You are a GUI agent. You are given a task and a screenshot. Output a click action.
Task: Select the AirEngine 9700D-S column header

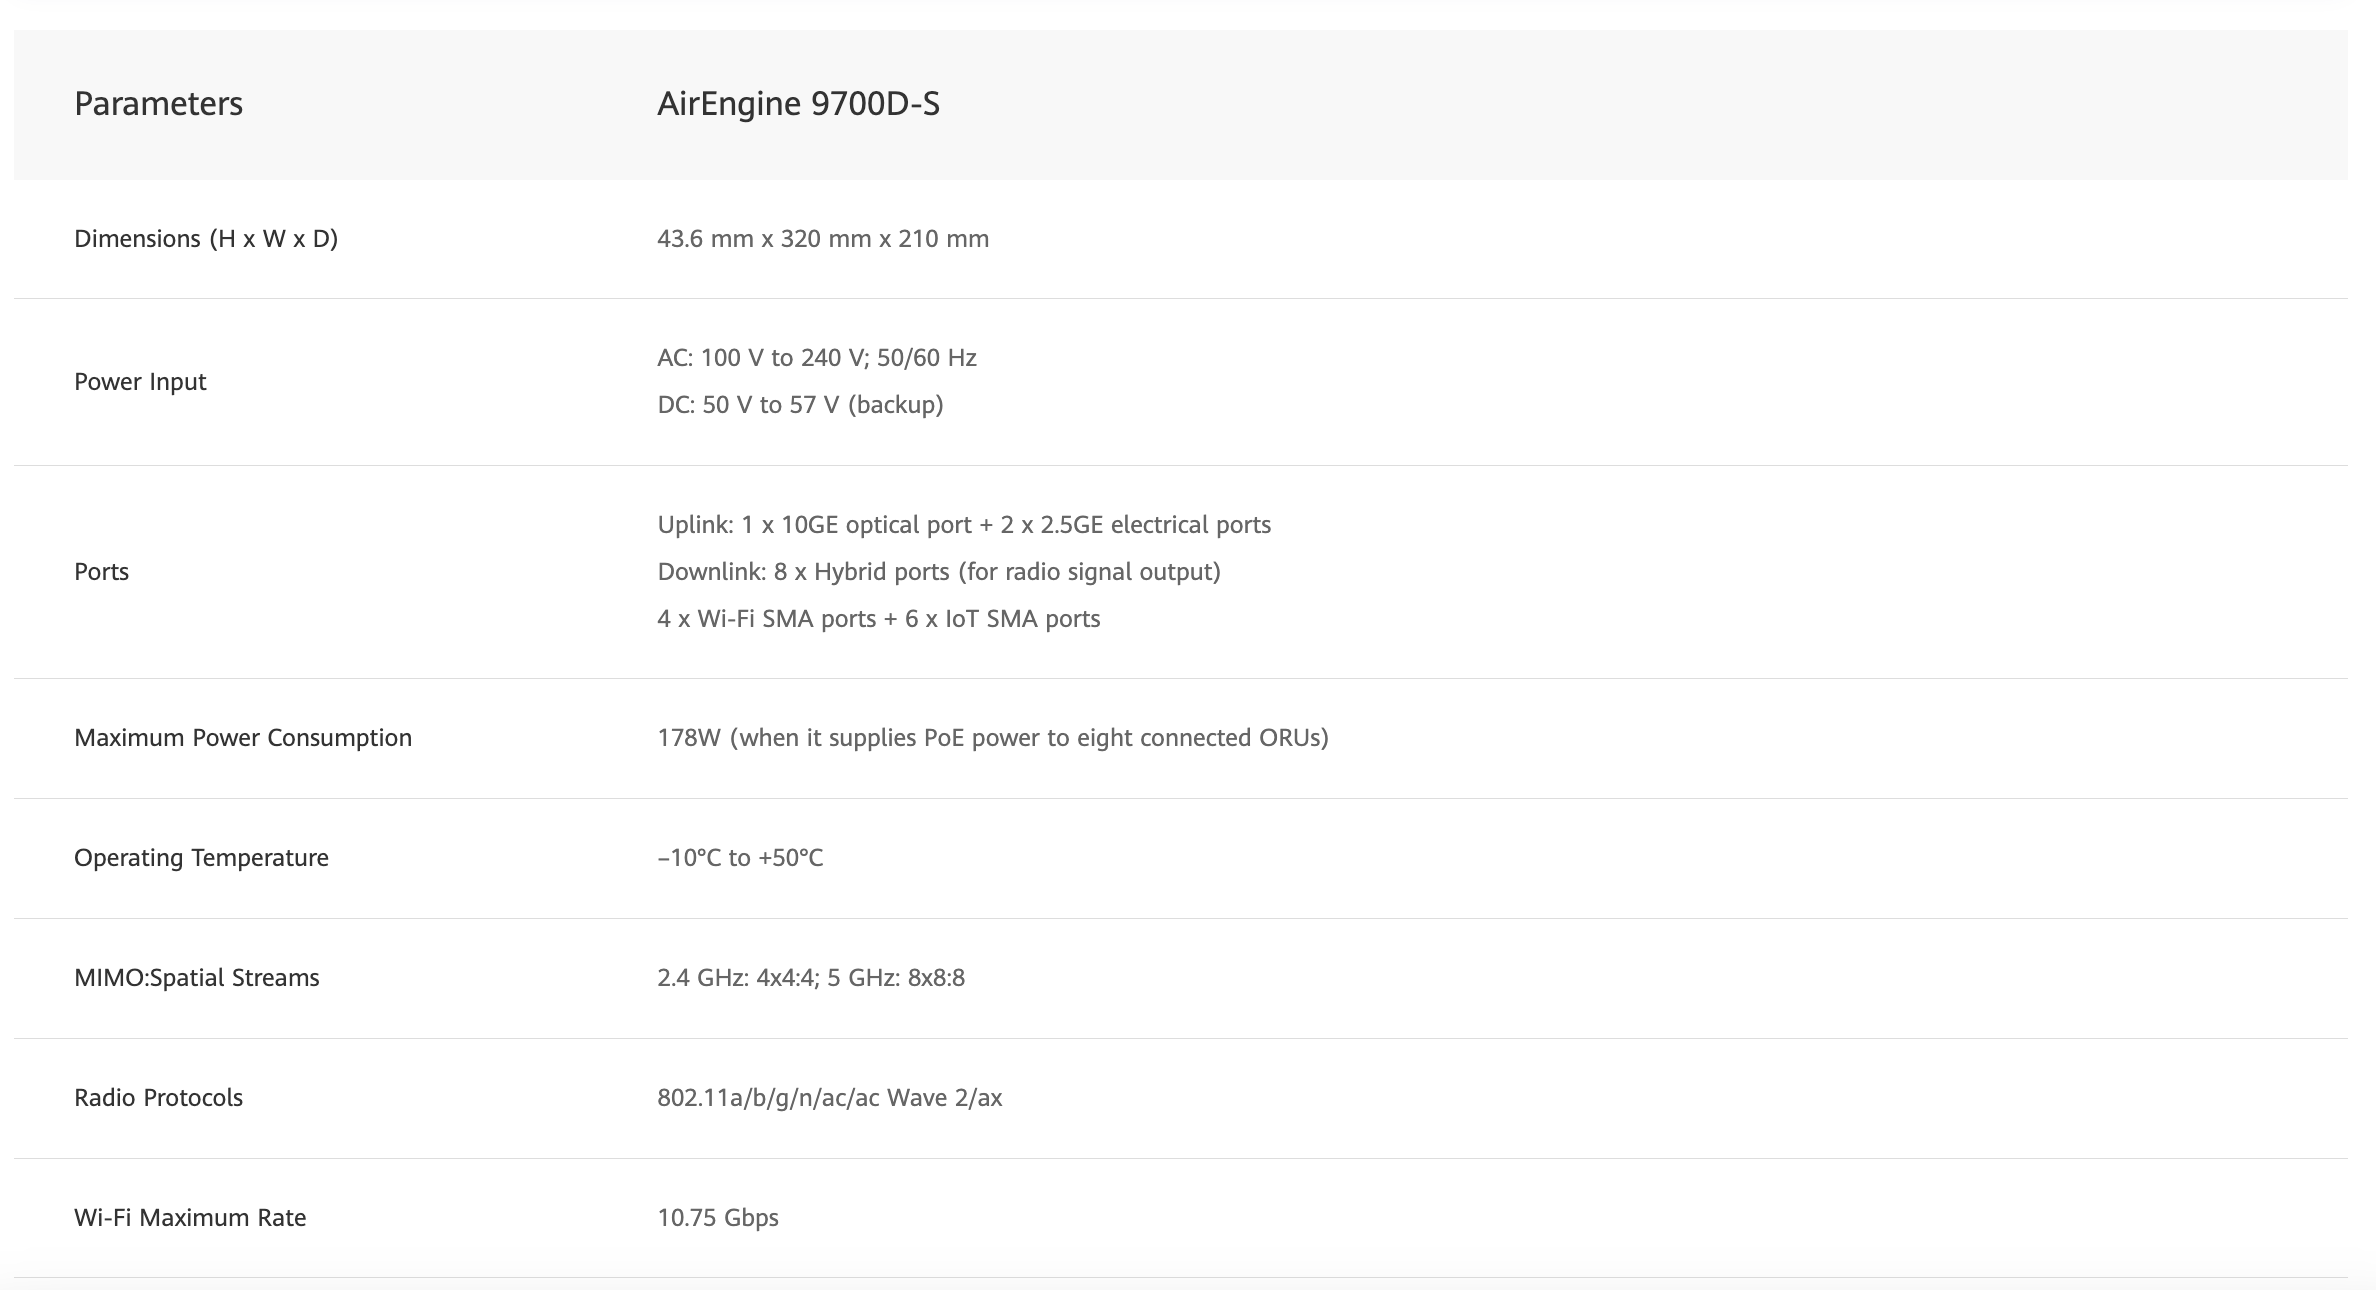pos(798,104)
